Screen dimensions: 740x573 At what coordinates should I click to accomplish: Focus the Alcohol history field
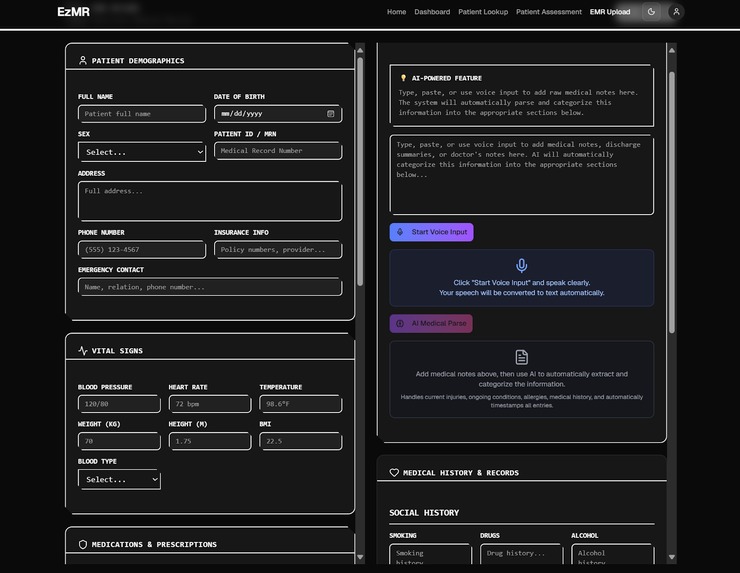pos(613,554)
